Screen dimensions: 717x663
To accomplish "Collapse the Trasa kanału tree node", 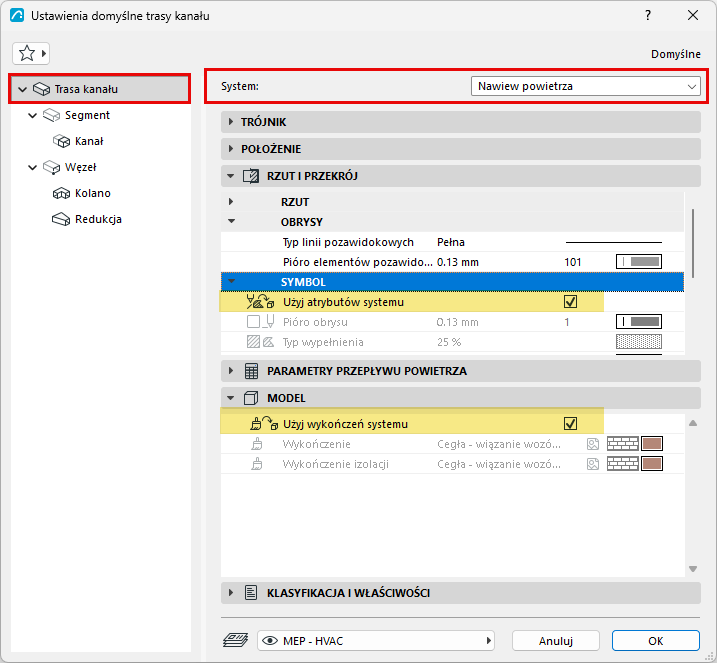I will point(22,89).
